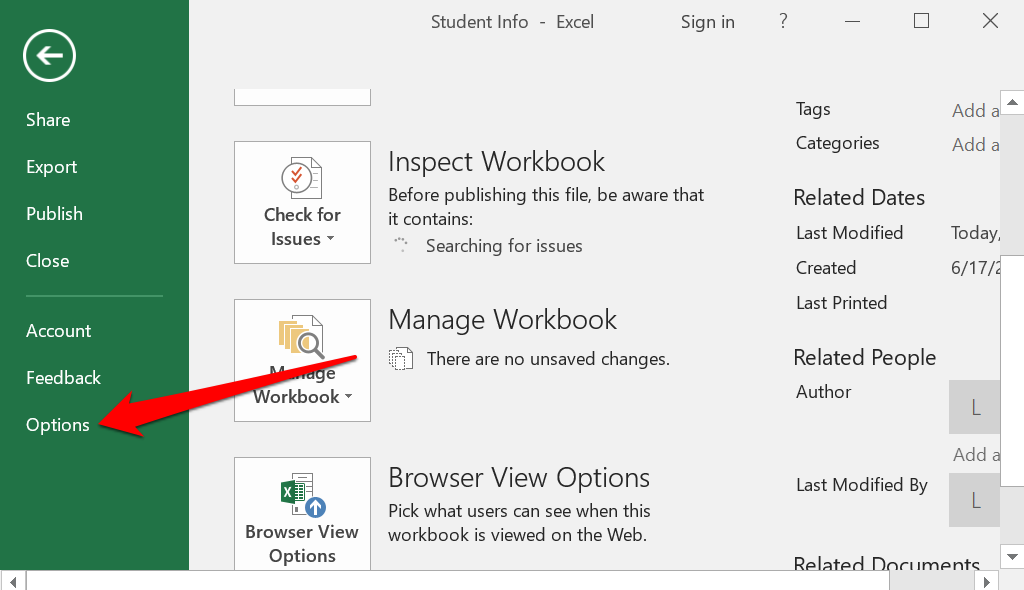Open Options in the left sidebar
This screenshot has height=590, width=1024.
(x=58, y=425)
